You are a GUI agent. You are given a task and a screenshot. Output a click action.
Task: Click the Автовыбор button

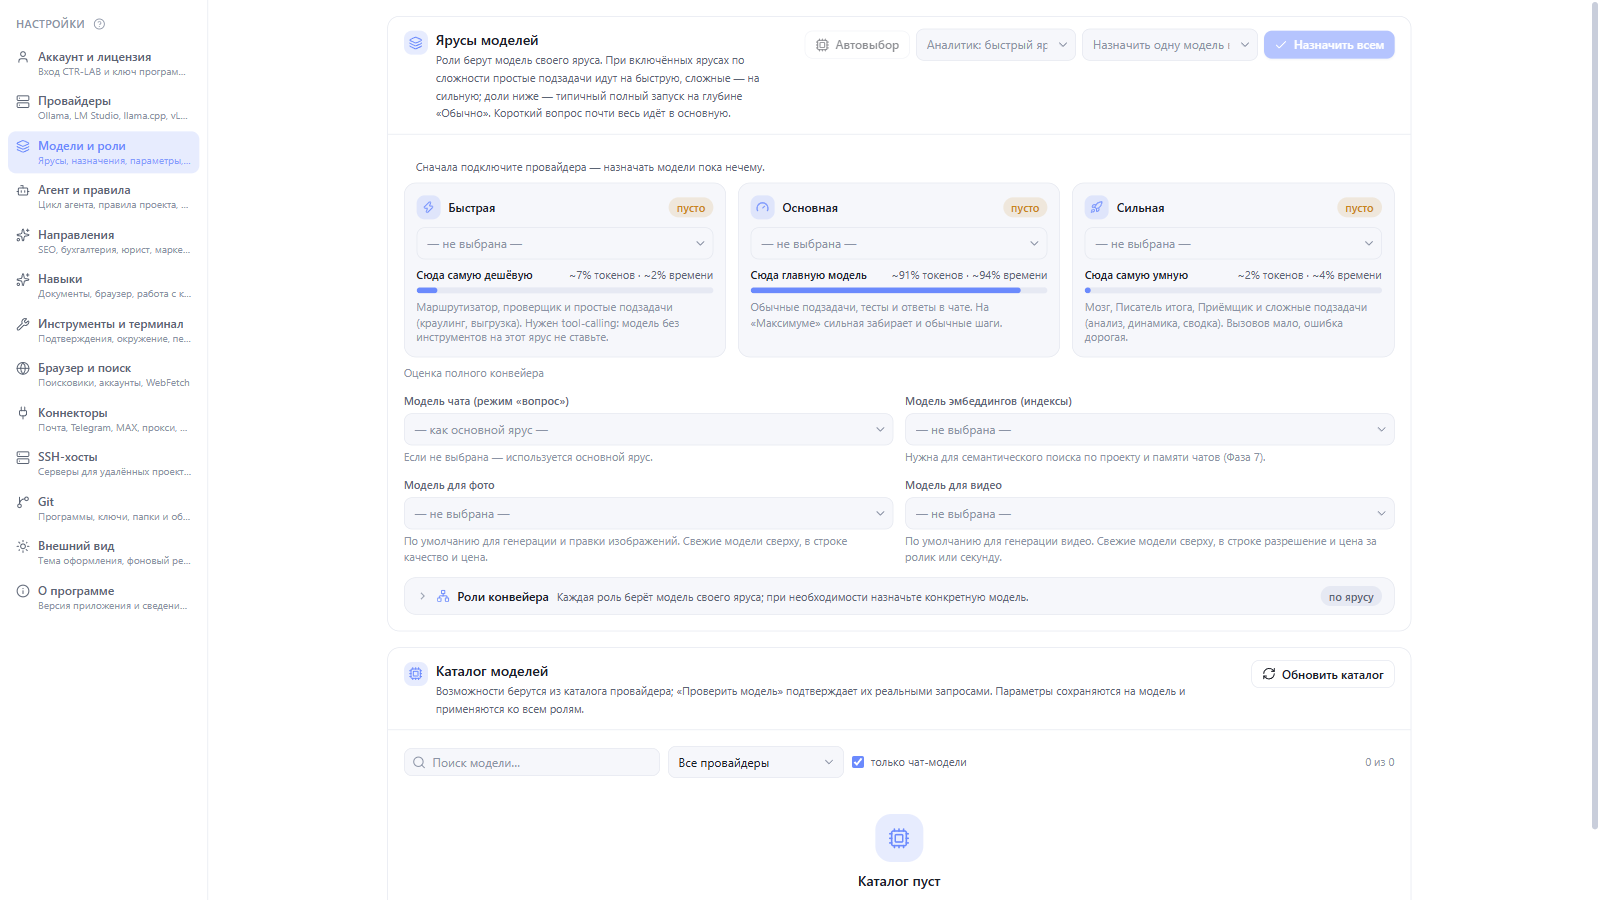coord(857,45)
